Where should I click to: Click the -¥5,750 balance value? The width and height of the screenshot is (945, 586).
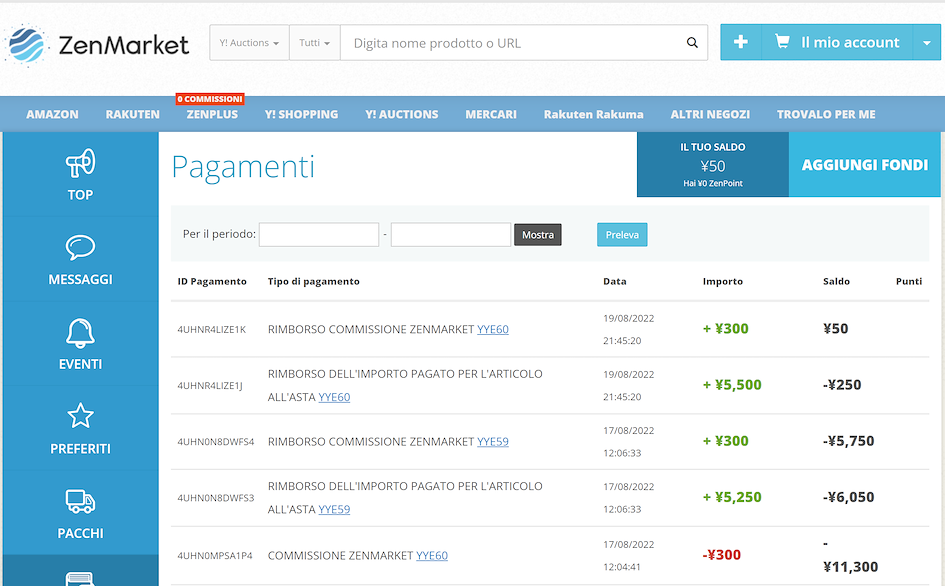(849, 441)
